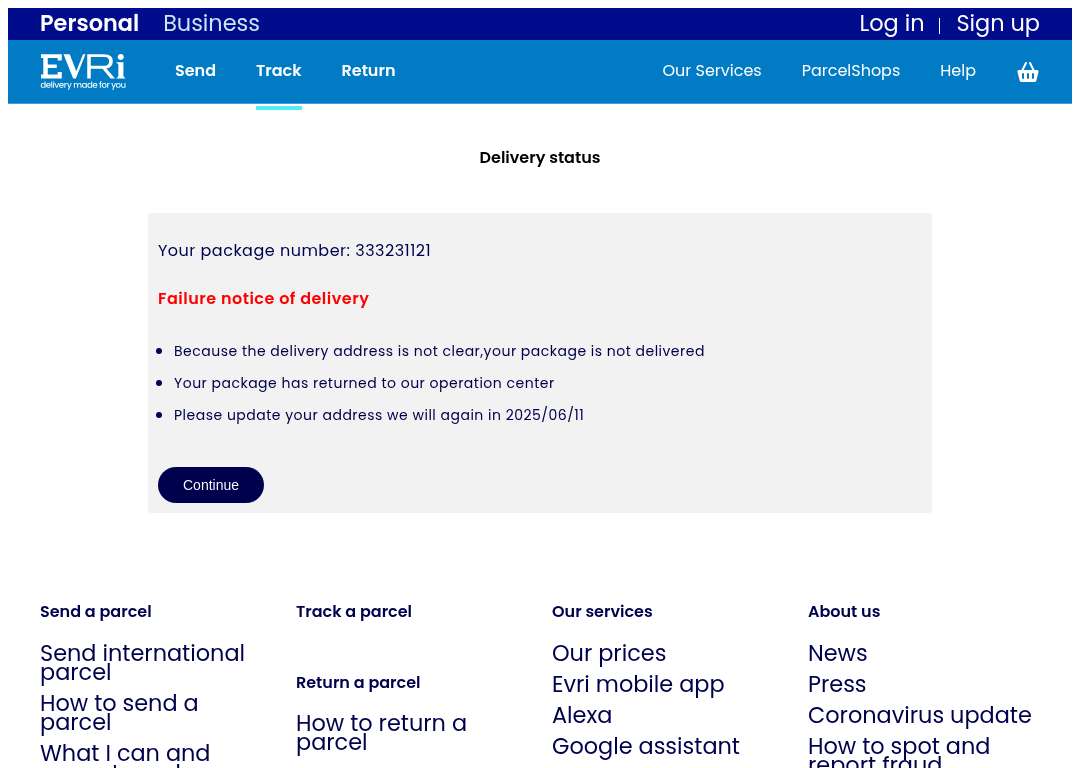The width and height of the screenshot is (1080, 768).
Task: Open the Evri mobile app link
Action: pos(638,684)
